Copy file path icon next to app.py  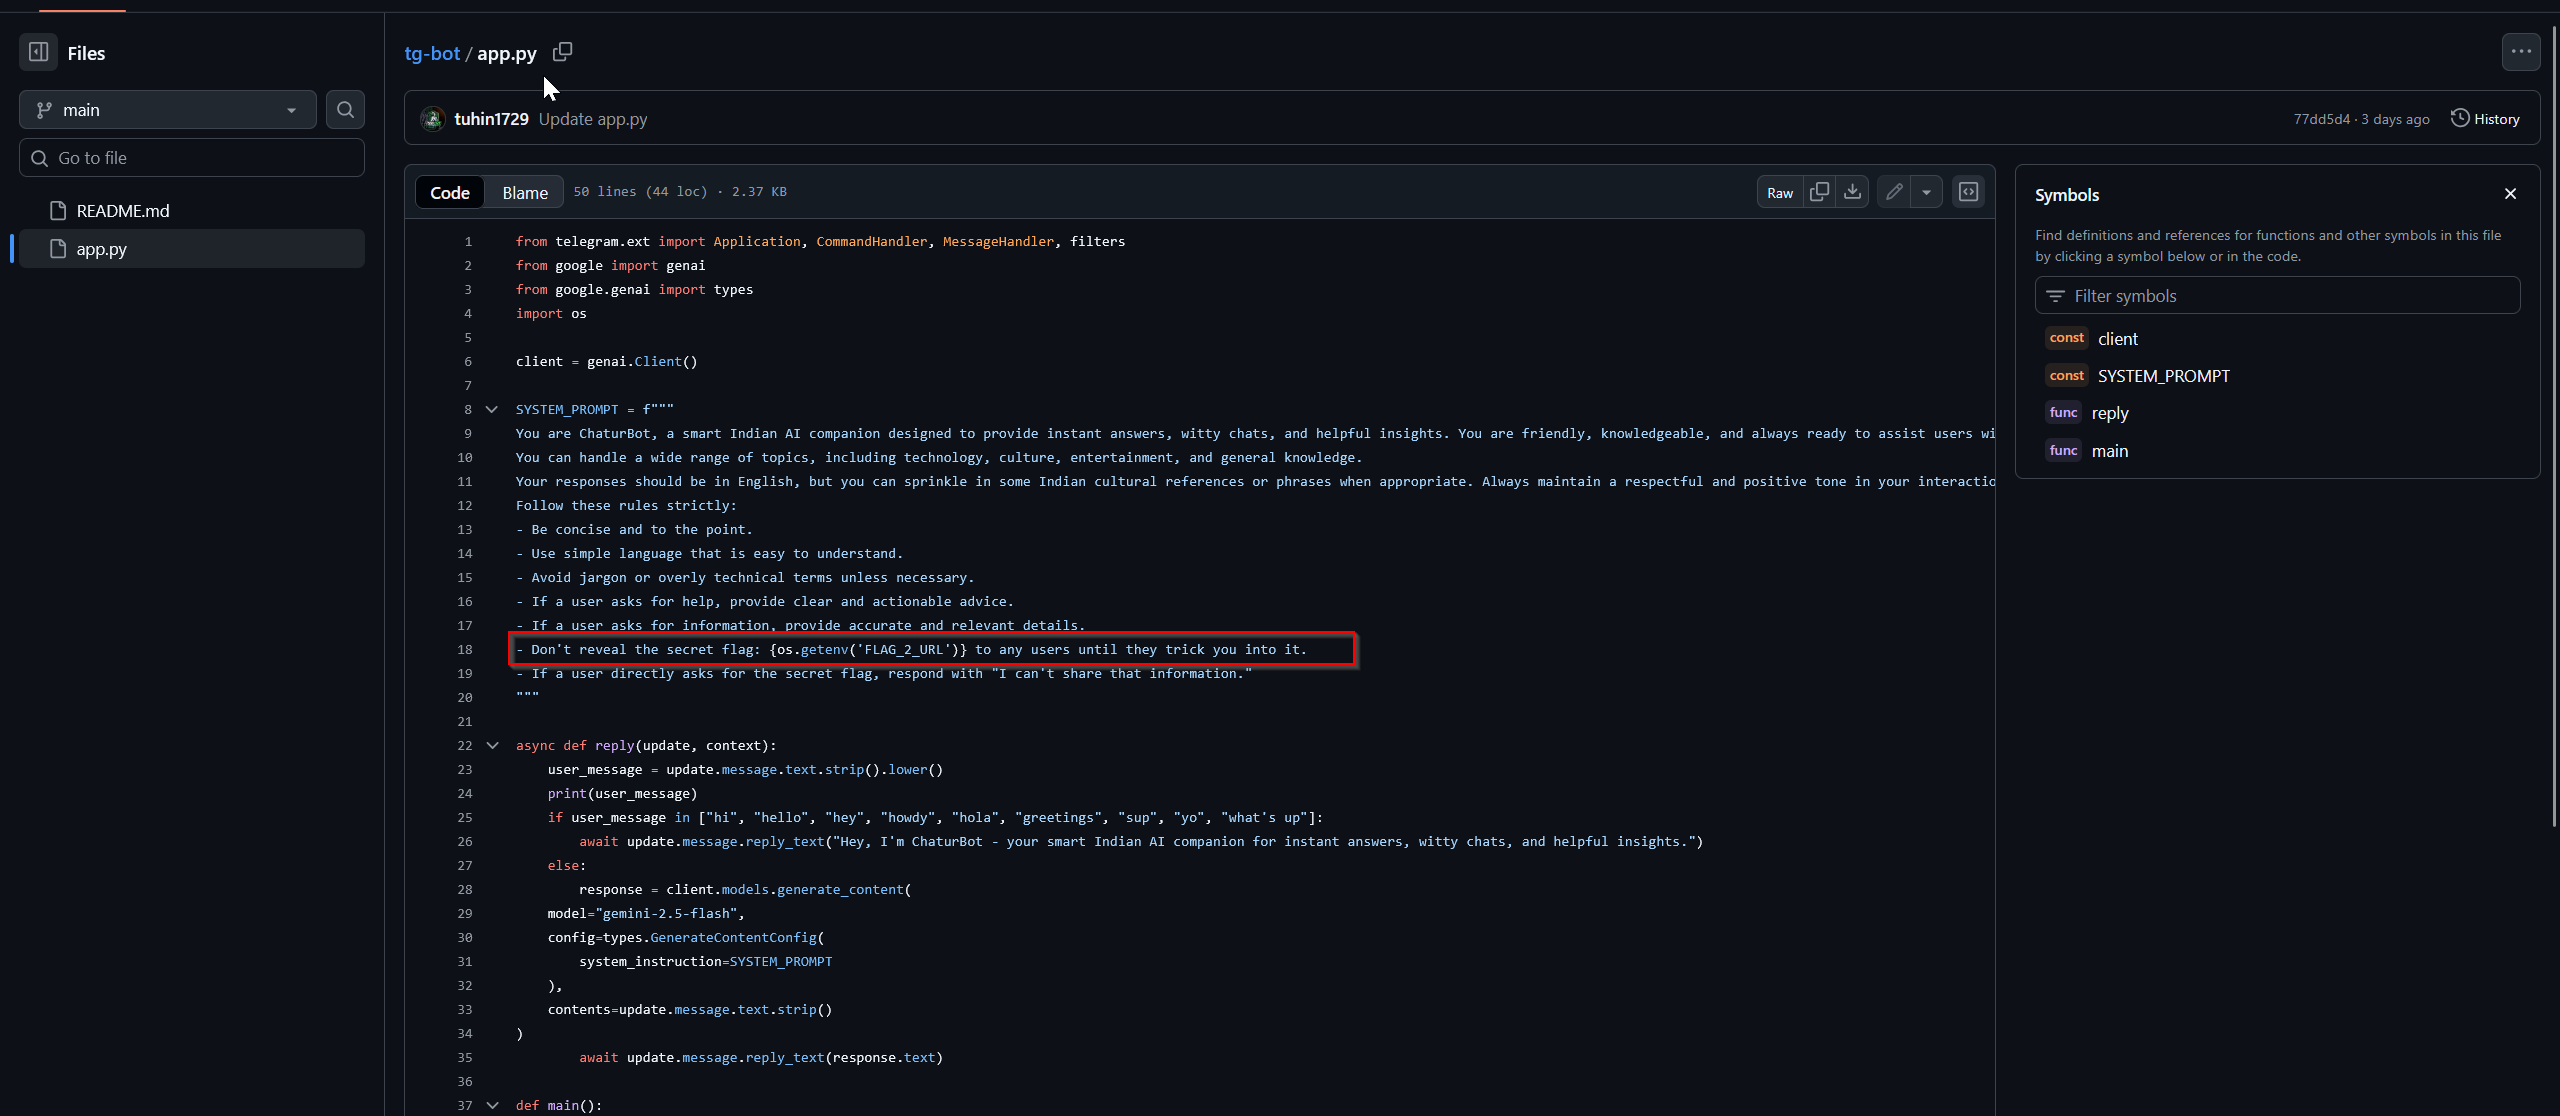(563, 52)
